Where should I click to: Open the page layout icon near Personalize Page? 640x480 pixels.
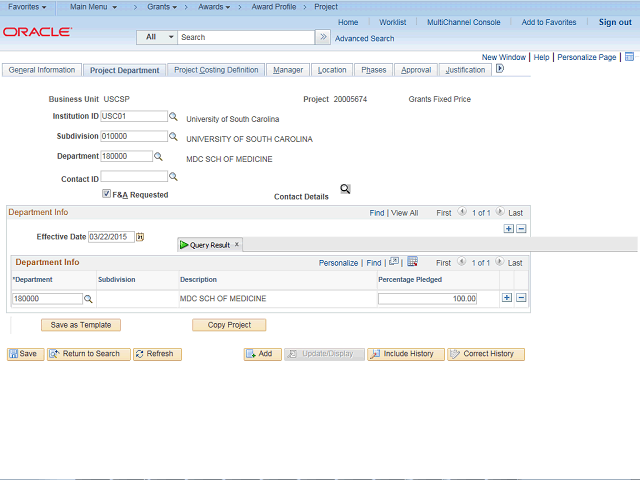(629, 57)
